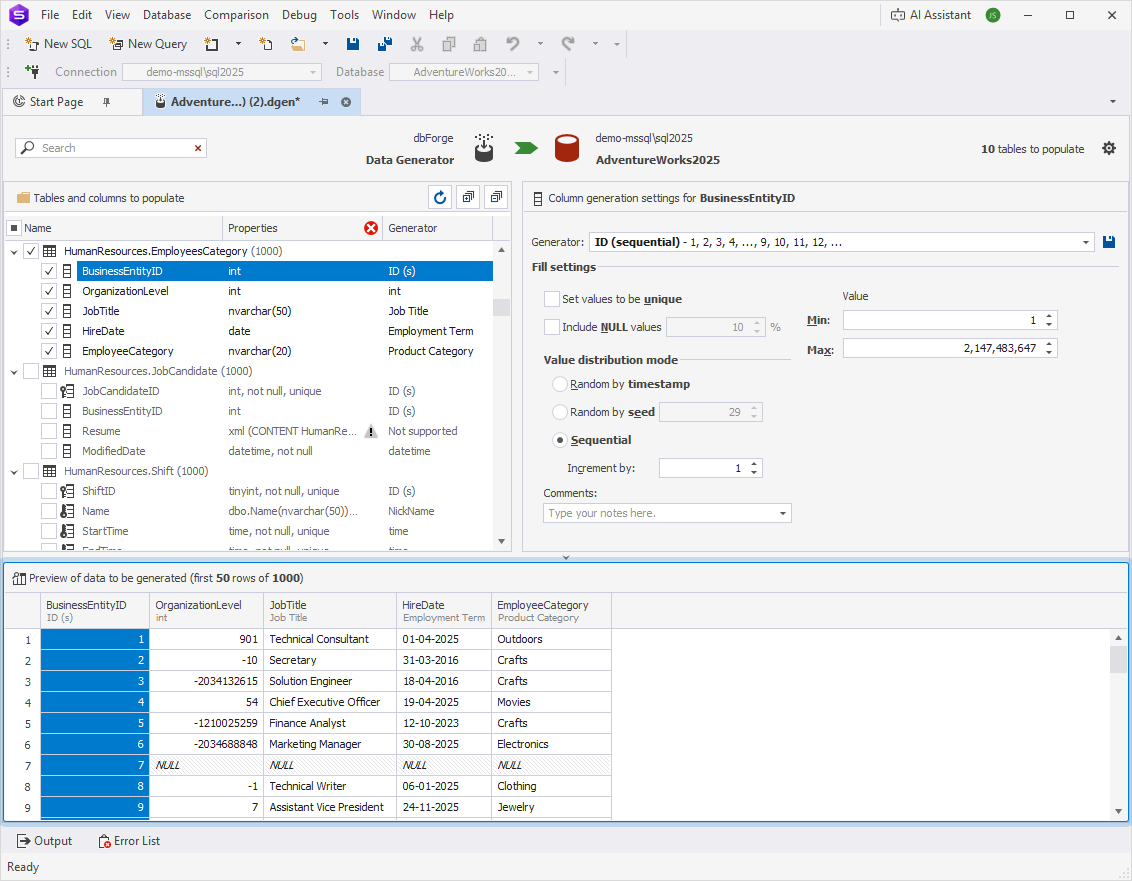The width and height of the screenshot is (1132, 881).
Task: Collapse the HumanResources.Shift tree node
Action: 14,472
